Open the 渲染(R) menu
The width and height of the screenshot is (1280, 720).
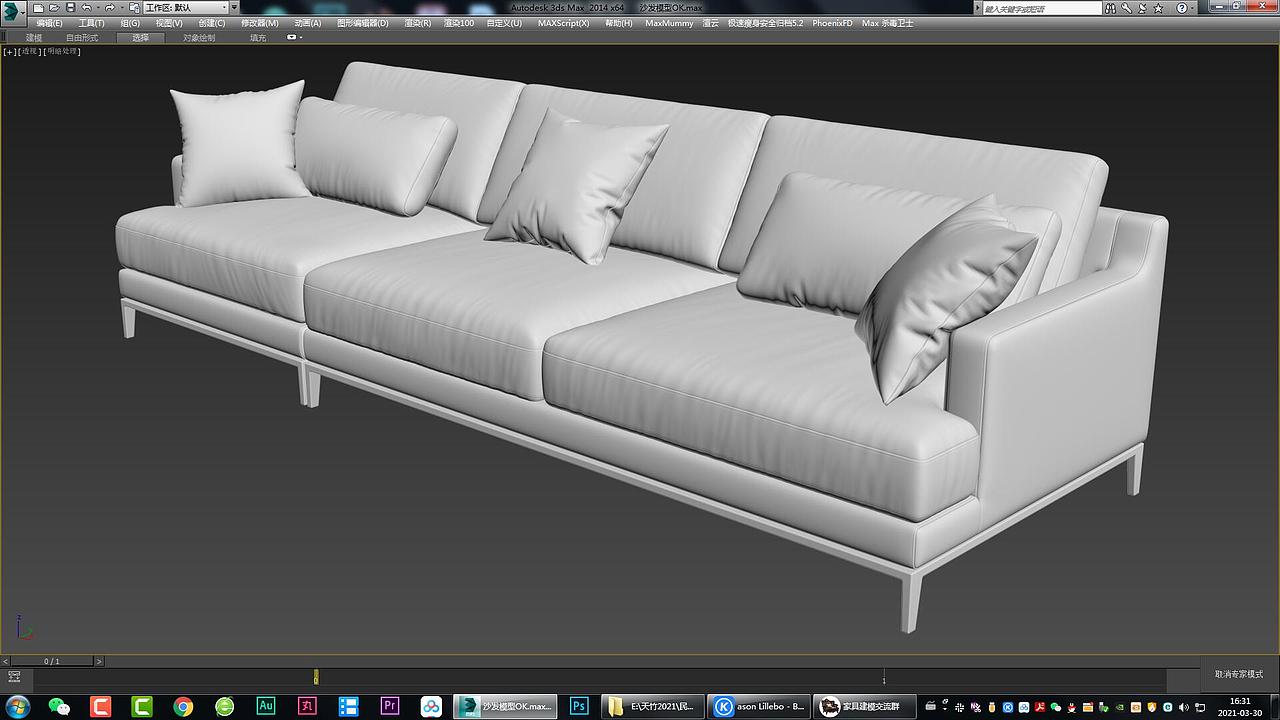click(418, 23)
